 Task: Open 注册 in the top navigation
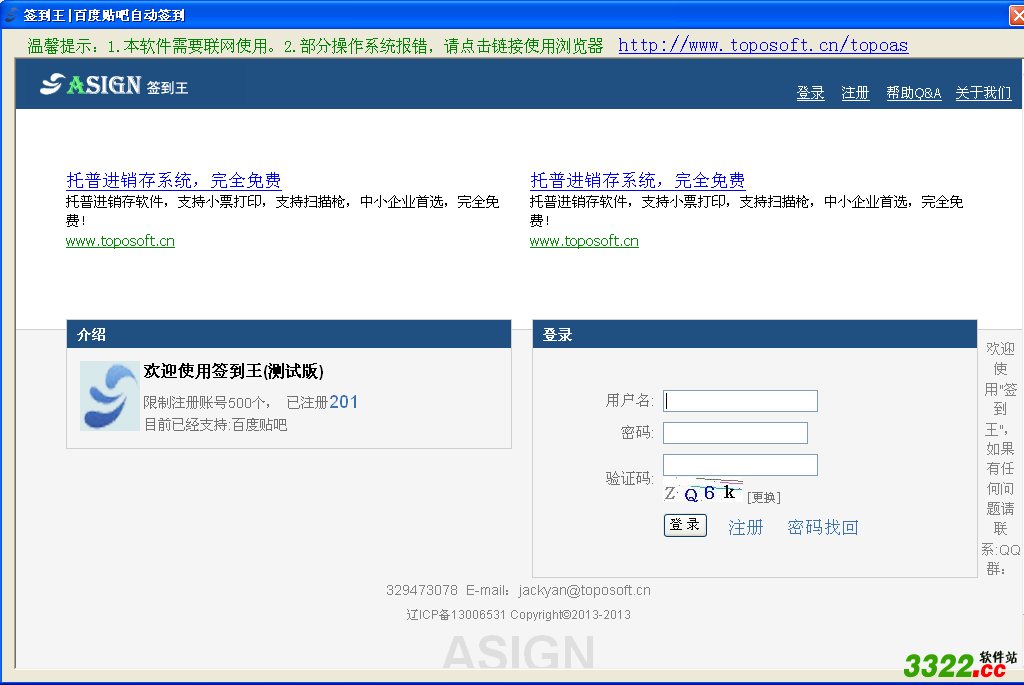[855, 93]
